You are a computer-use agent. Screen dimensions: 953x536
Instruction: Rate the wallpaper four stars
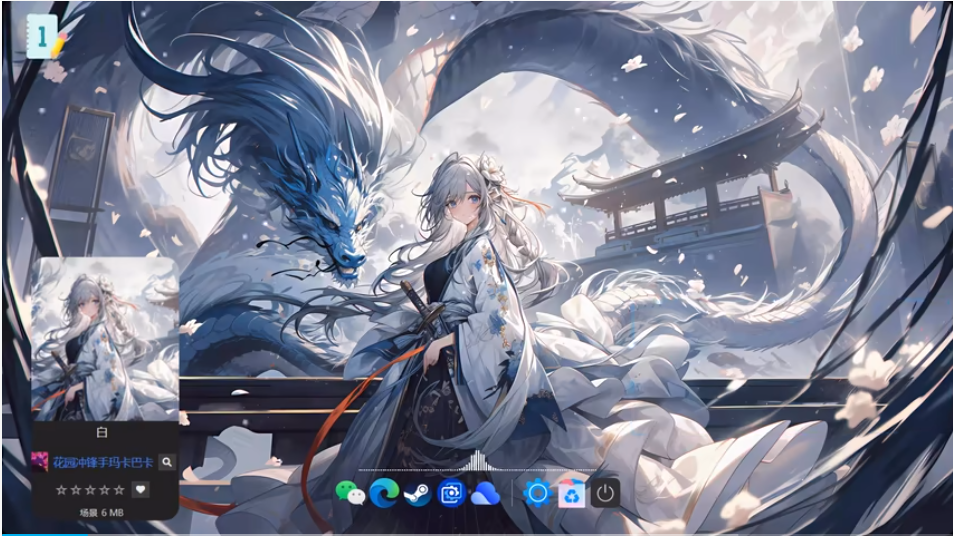click(x=105, y=490)
